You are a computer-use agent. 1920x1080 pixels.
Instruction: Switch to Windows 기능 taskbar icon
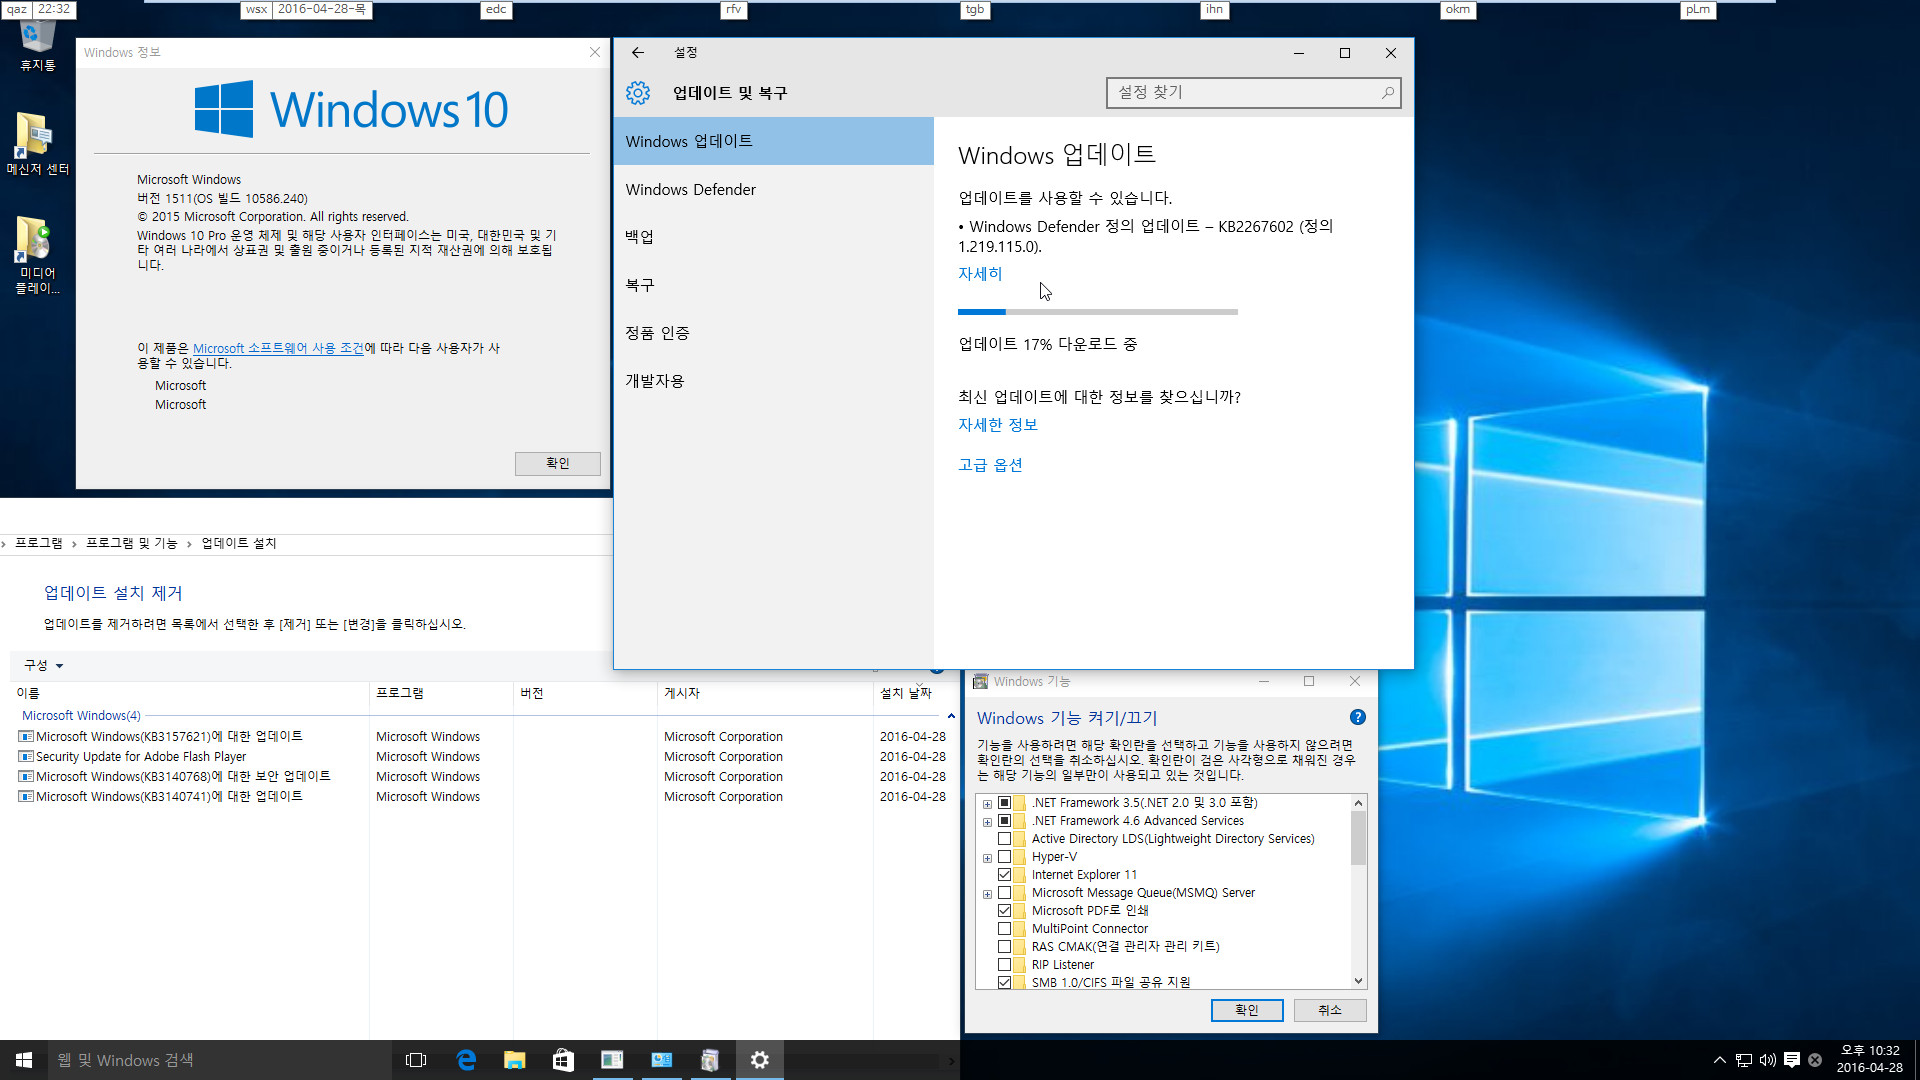click(x=710, y=1060)
